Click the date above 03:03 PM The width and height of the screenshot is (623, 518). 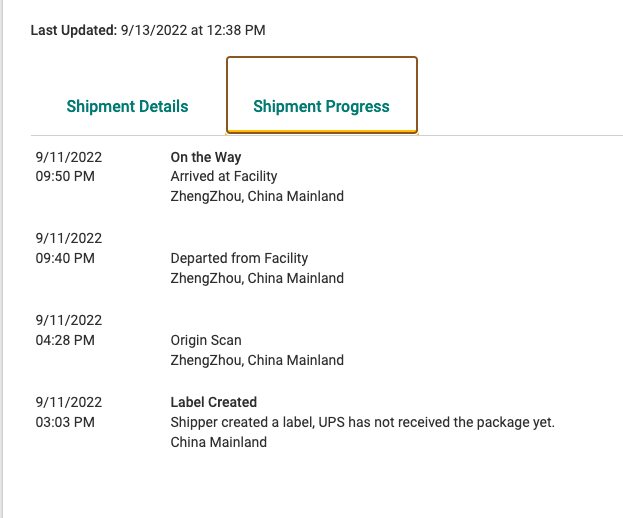tap(69, 402)
